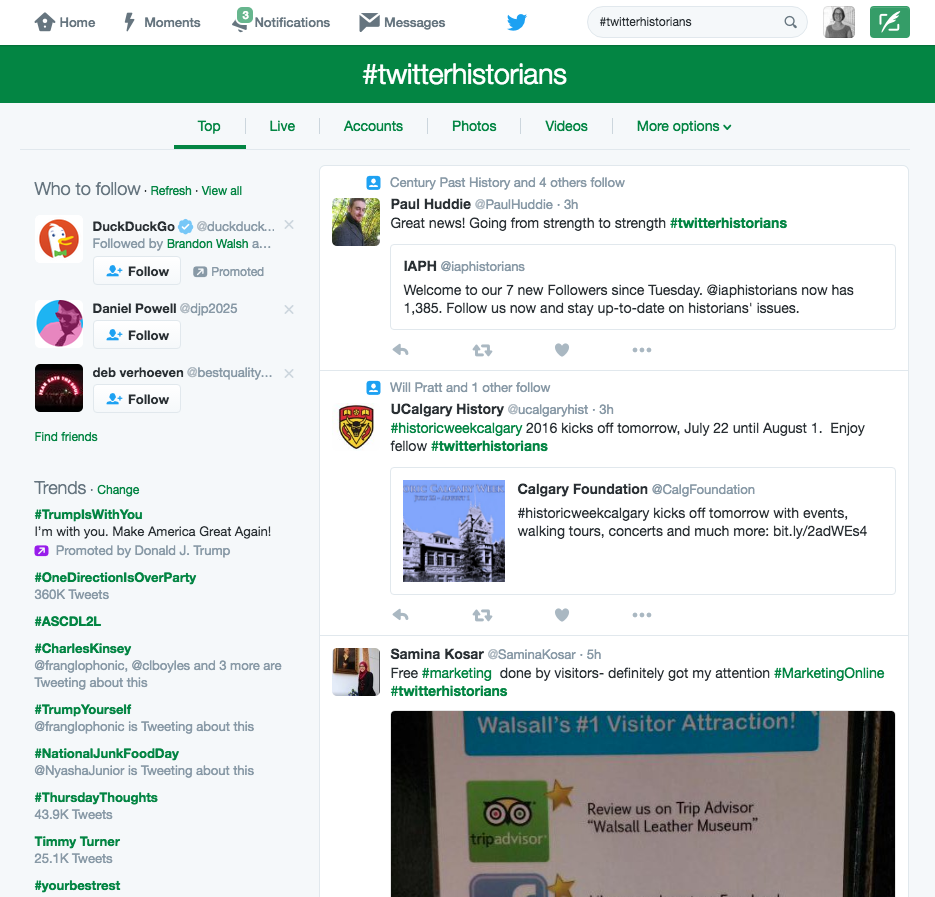935x897 pixels.
Task: Dismiss deb verhoeven follow suggestion
Action: (x=289, y=373)
